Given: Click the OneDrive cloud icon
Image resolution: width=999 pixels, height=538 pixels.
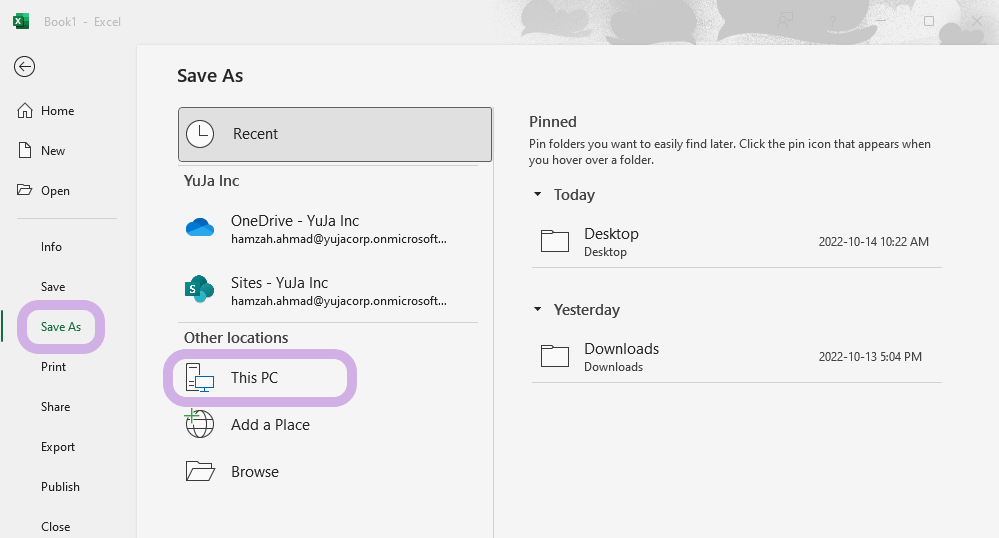Looking at the screenshot, I should click(200, 228).
